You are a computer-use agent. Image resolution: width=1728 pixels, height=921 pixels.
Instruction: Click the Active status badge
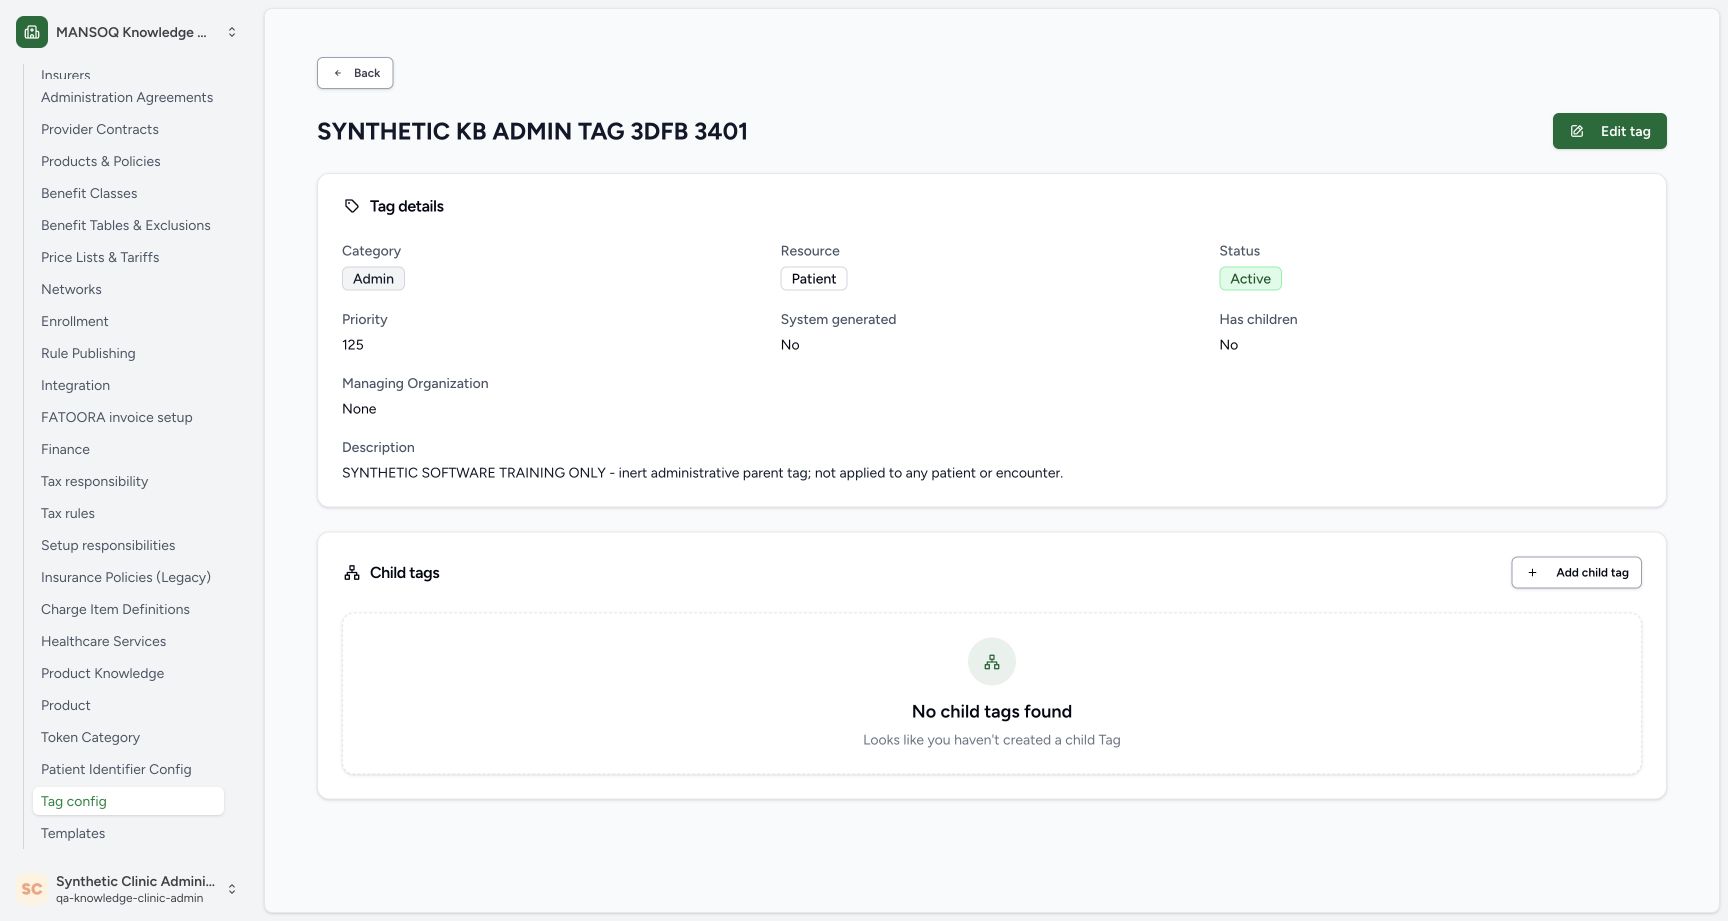pyautogui.click(x=1250, y=279)
